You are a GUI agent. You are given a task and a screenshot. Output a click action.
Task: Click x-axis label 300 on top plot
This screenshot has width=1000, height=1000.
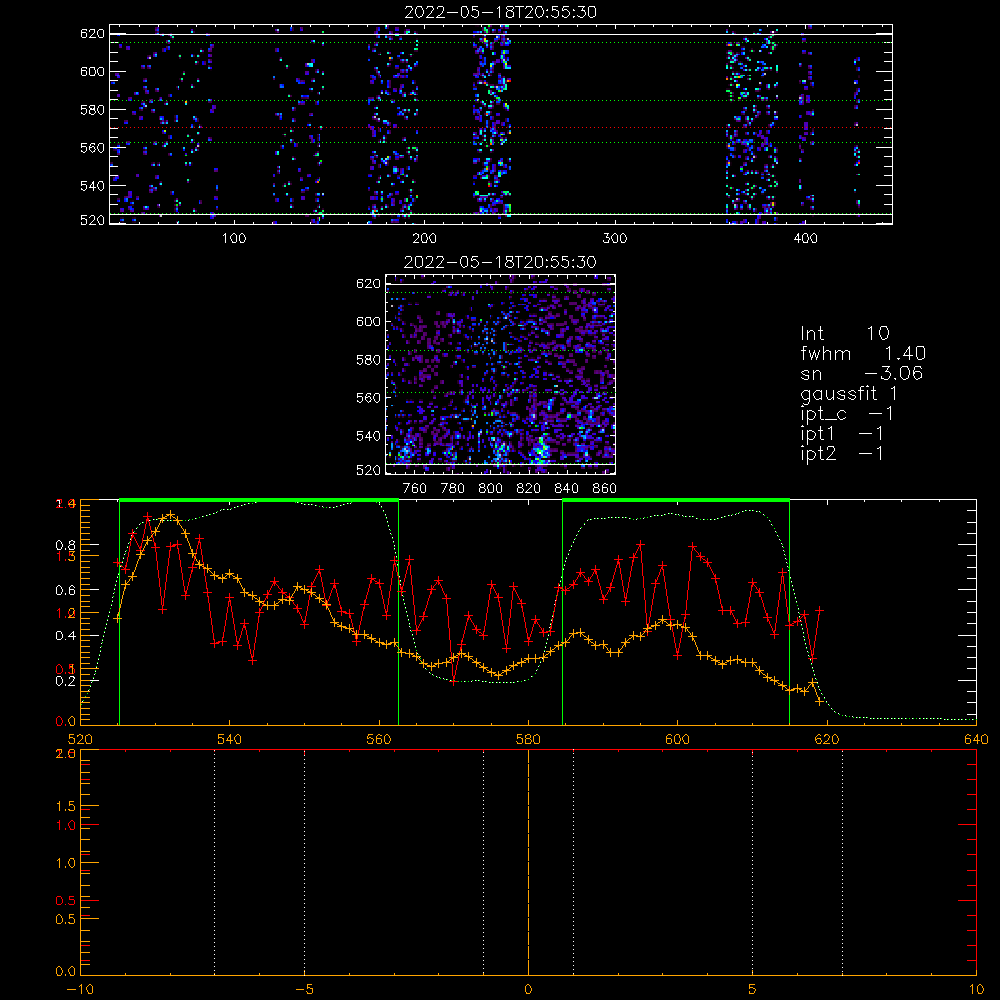pos(615,239)
